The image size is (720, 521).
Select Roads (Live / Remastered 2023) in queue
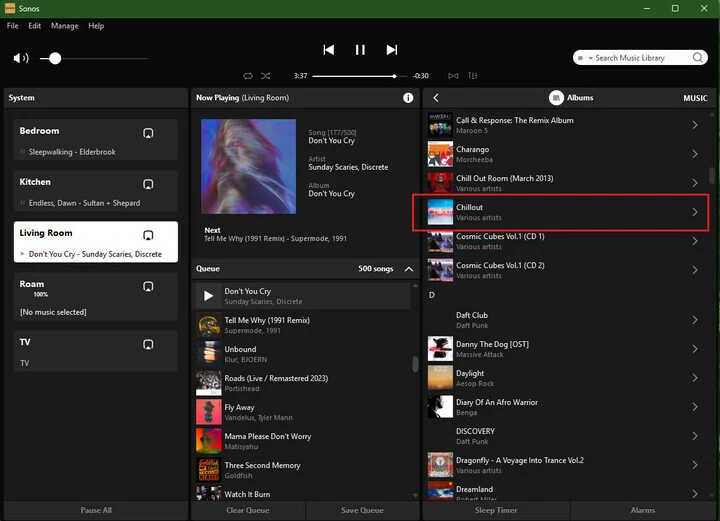[x=304, y=383]
